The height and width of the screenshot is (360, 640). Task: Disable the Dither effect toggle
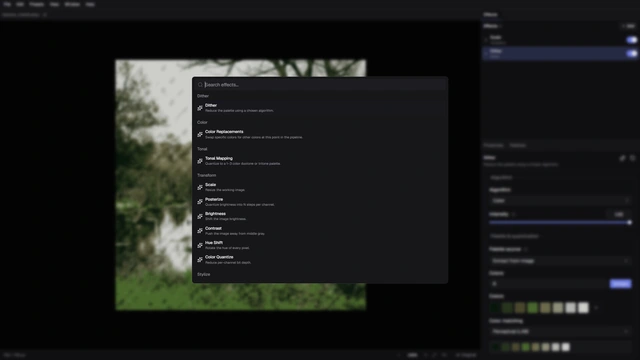pos(631,53)
